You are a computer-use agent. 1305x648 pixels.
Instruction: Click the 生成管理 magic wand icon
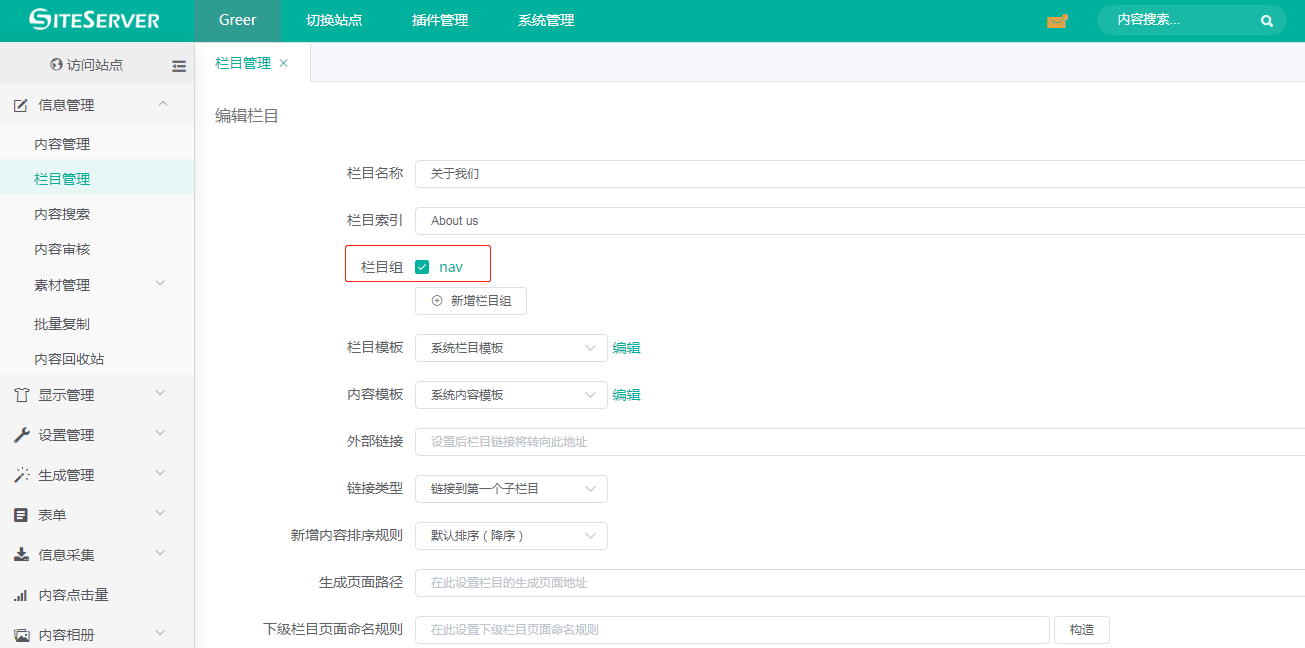click(21, 475)
